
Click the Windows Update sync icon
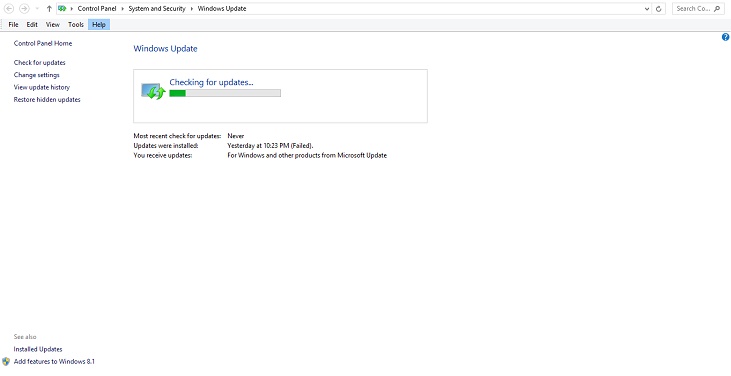[x=153, y=91]
